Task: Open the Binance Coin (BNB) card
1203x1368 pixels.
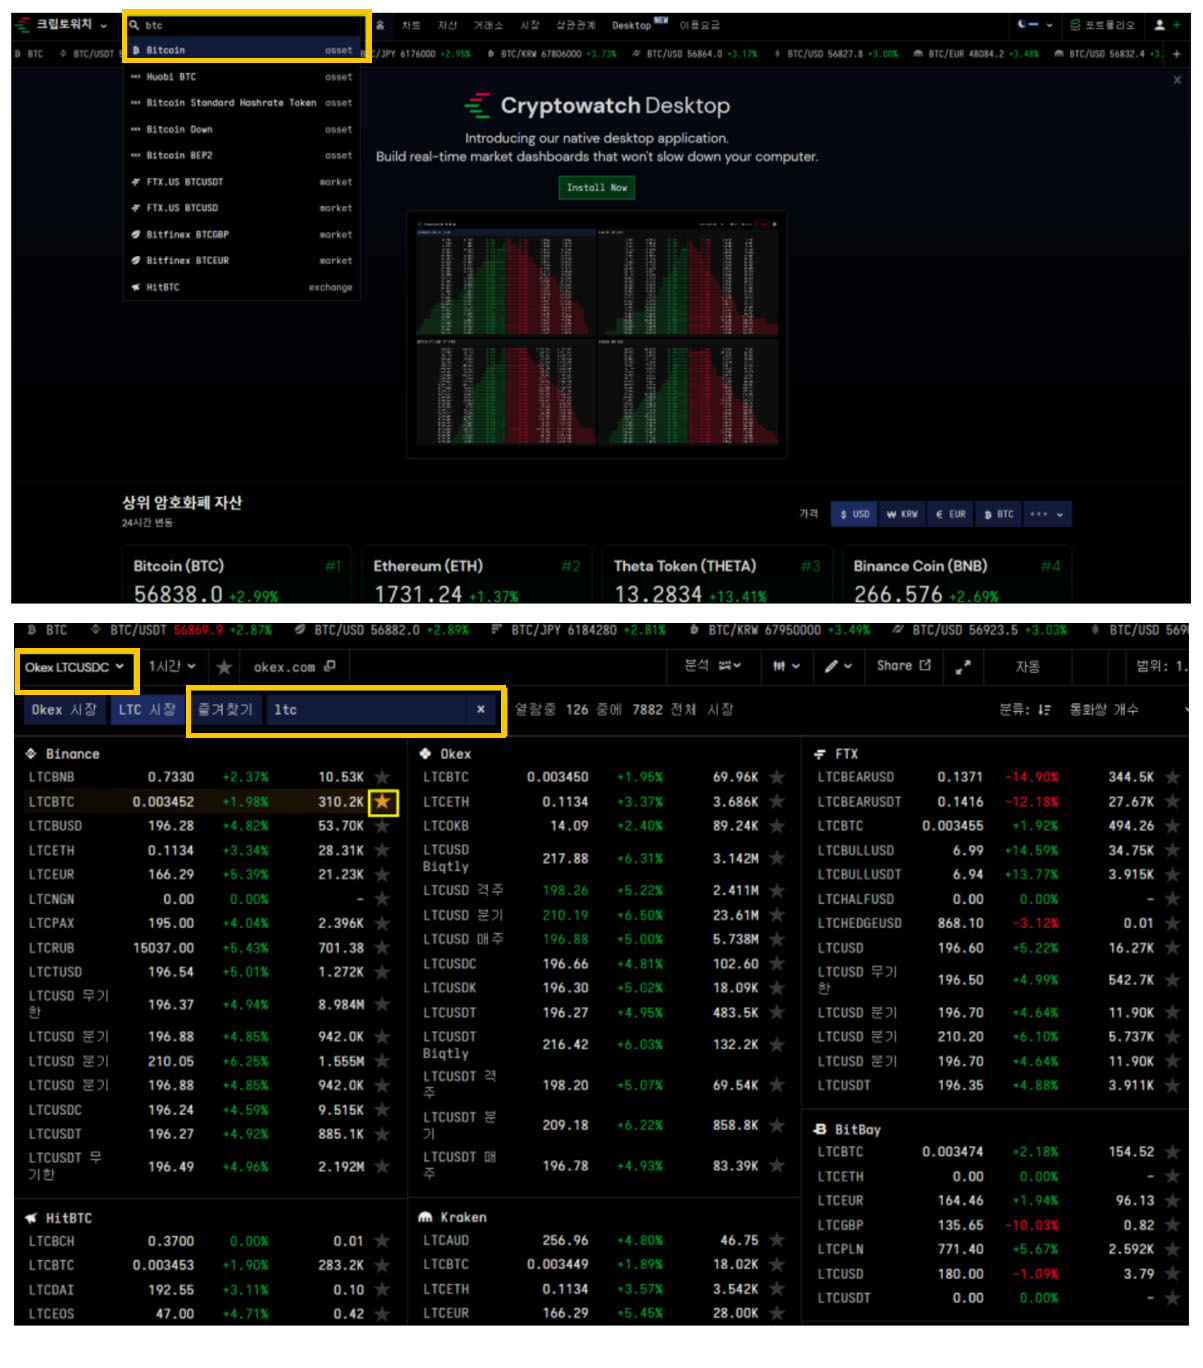Action: 956,576
